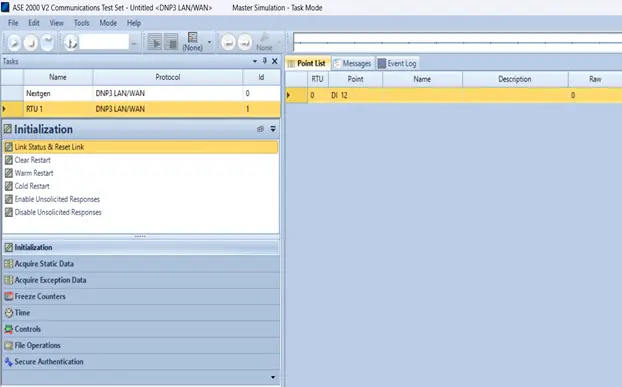622x387 pixels.
Task: Click the Protocol column header
Action: [167, 77]
